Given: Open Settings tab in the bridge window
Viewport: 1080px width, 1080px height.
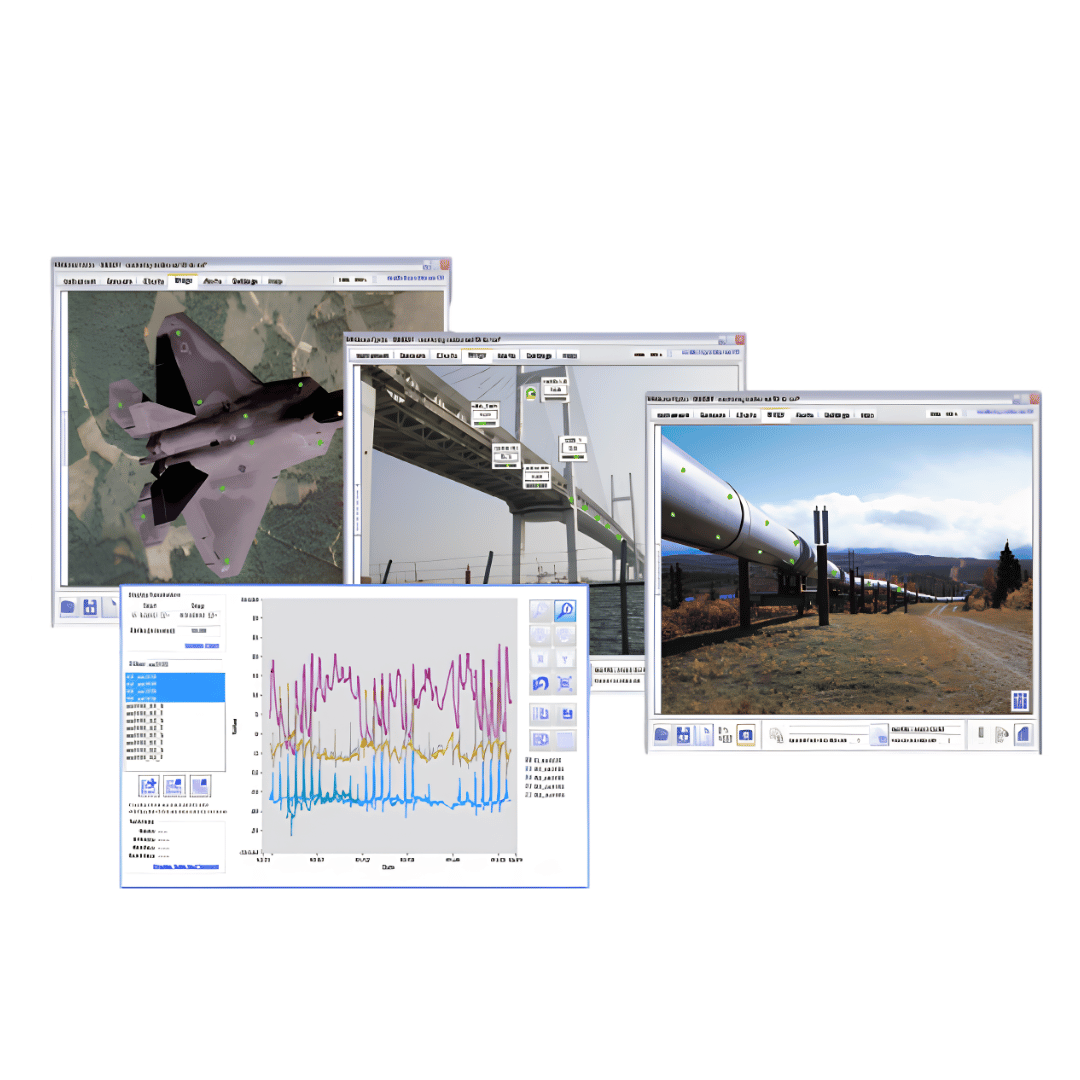Looking at the screenshot, I should [539, 355].
